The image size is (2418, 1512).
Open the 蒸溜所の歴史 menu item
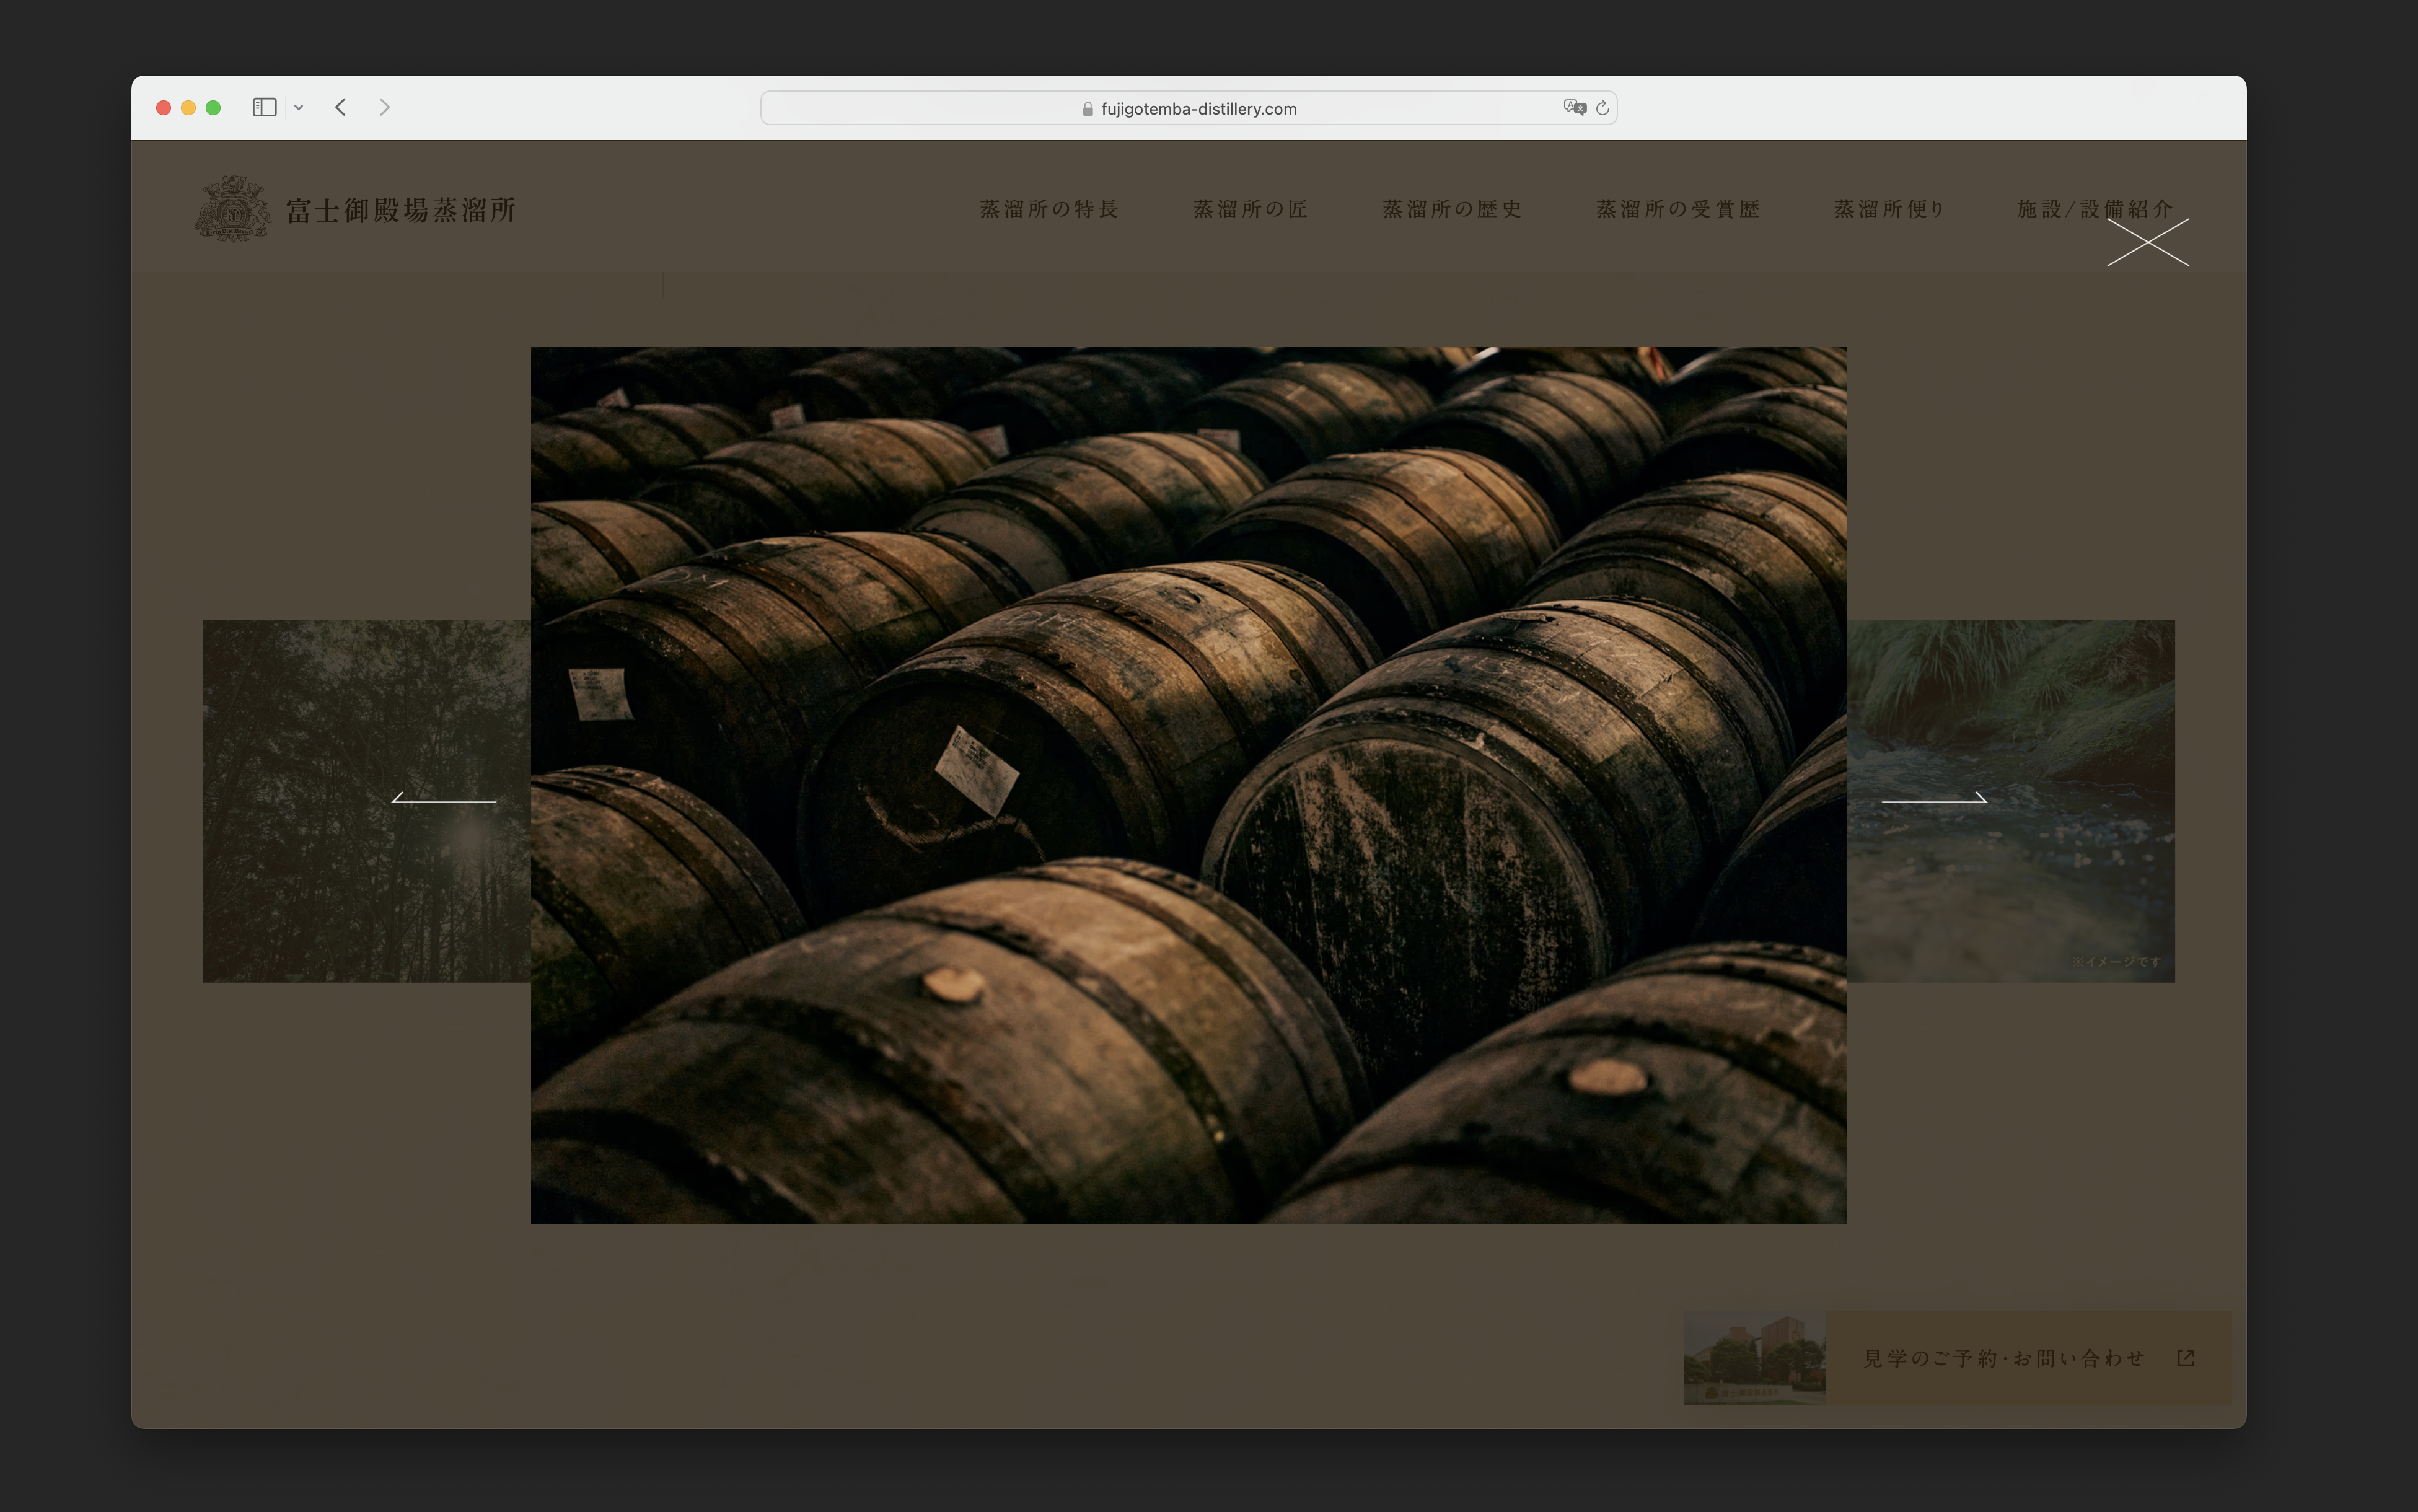tap(1452, 209)
